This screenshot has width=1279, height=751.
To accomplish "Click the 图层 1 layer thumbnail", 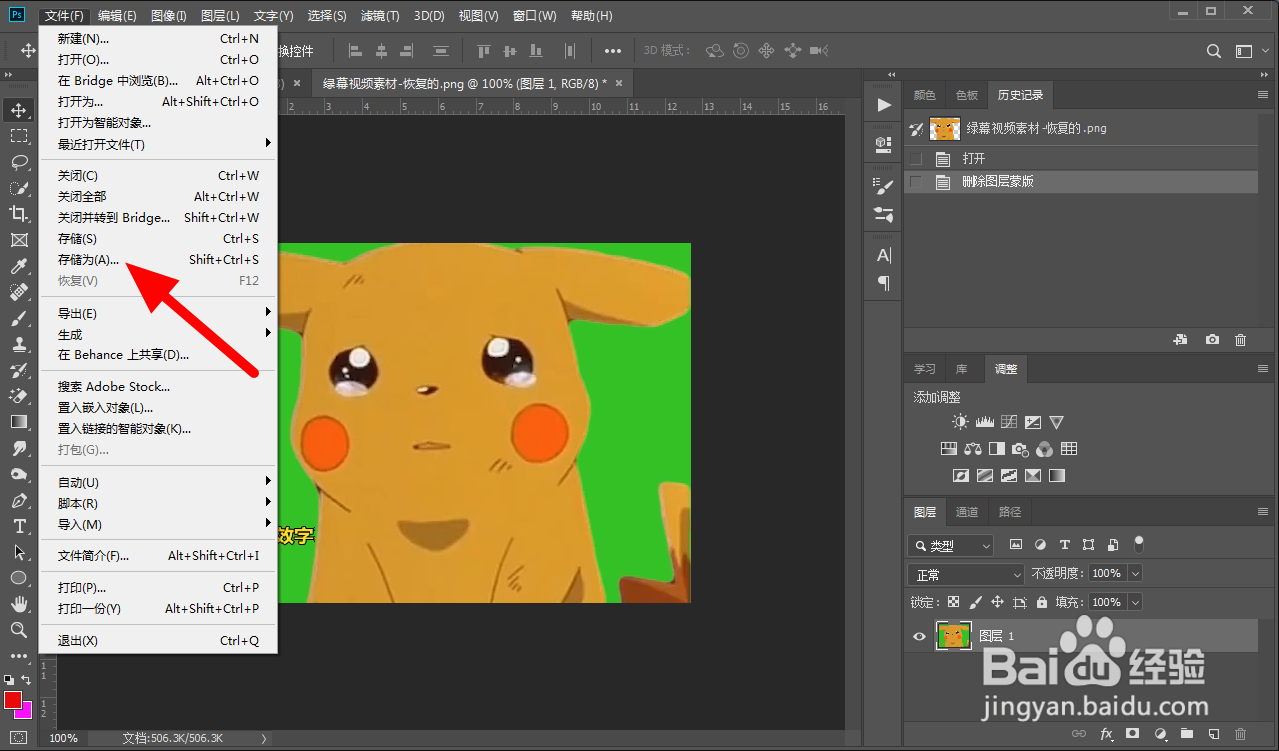I will 953,636.
